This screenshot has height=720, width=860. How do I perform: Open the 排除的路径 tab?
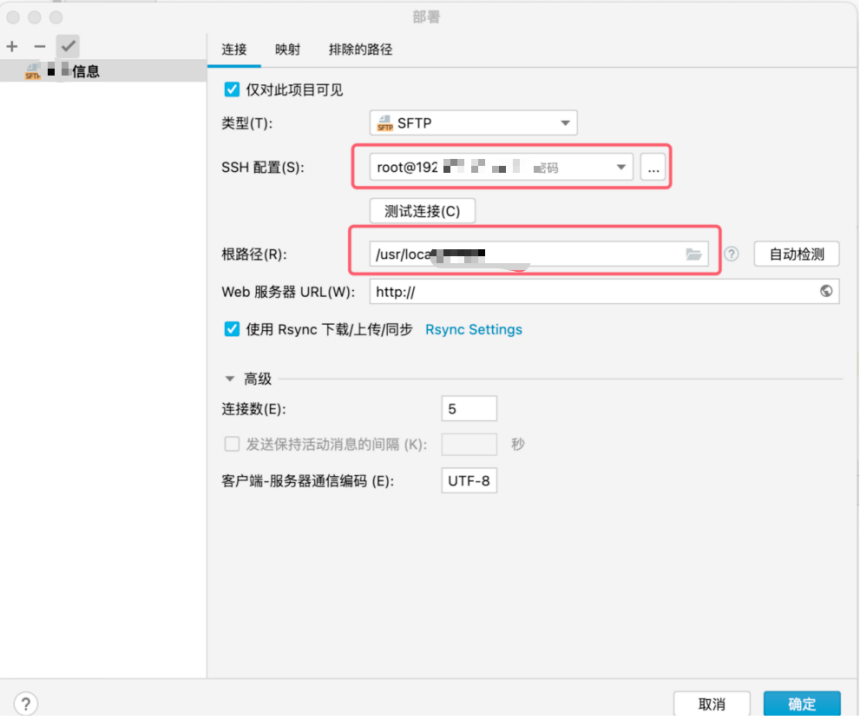[x=360, y=50]
